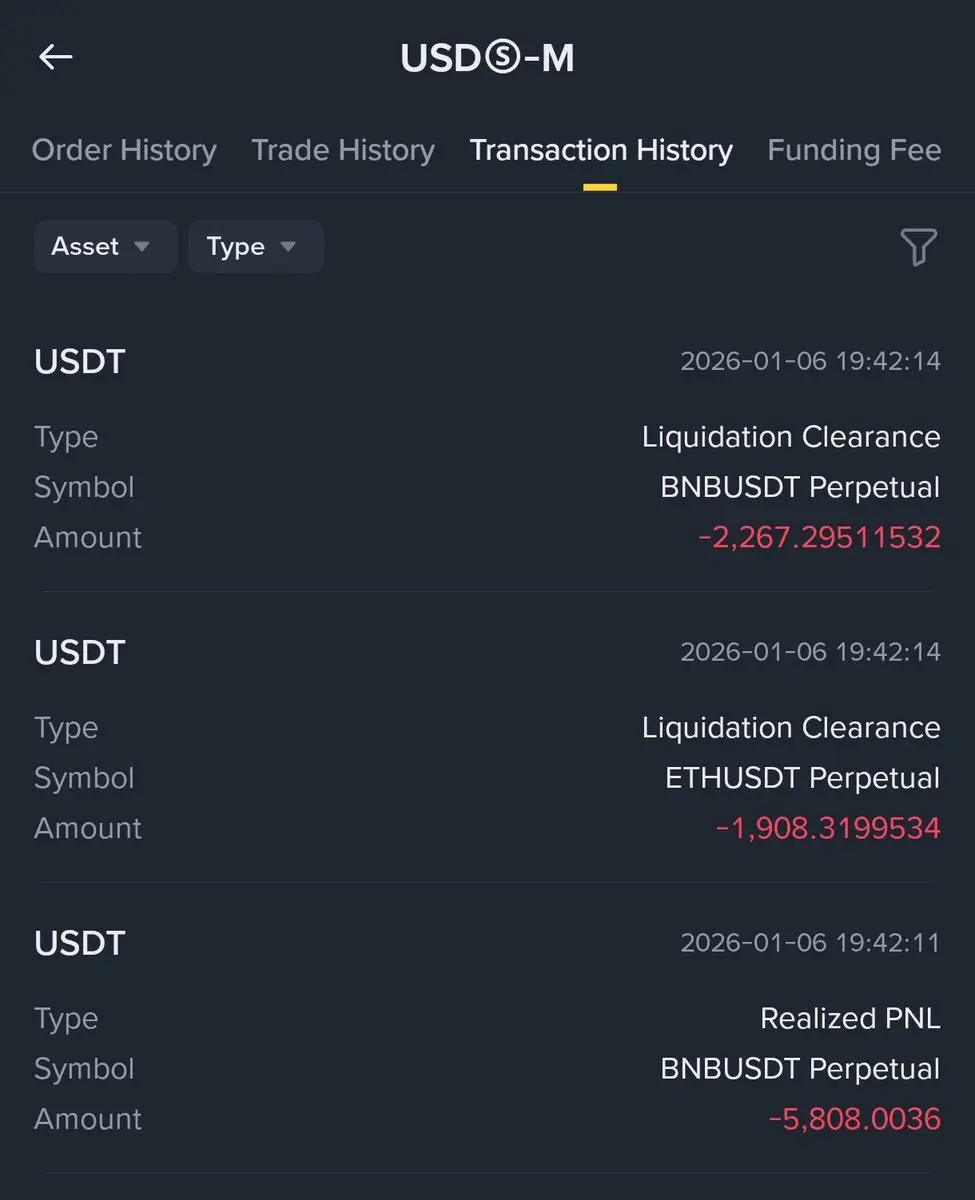Click the BNBUSDT Perpetual symbol under Realized PNL
The image size is (975, 1200).
(x=800, y=1068)
